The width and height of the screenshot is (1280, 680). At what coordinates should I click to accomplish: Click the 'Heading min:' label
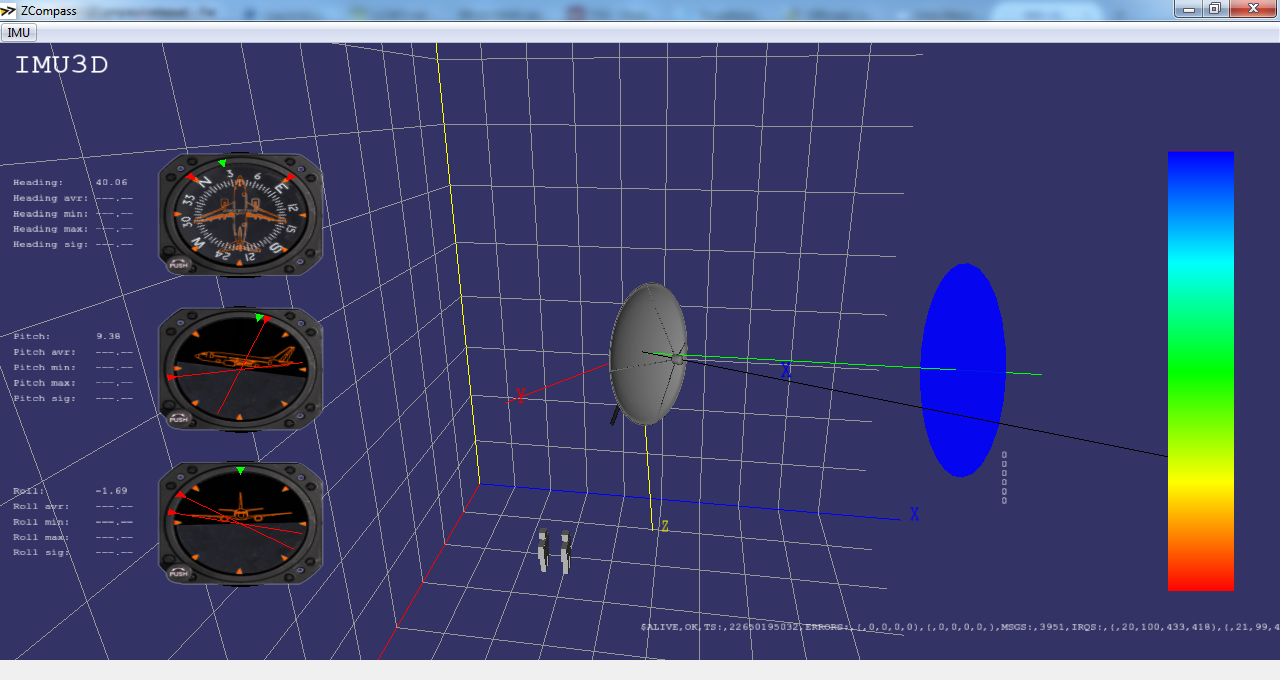[50, 213]
